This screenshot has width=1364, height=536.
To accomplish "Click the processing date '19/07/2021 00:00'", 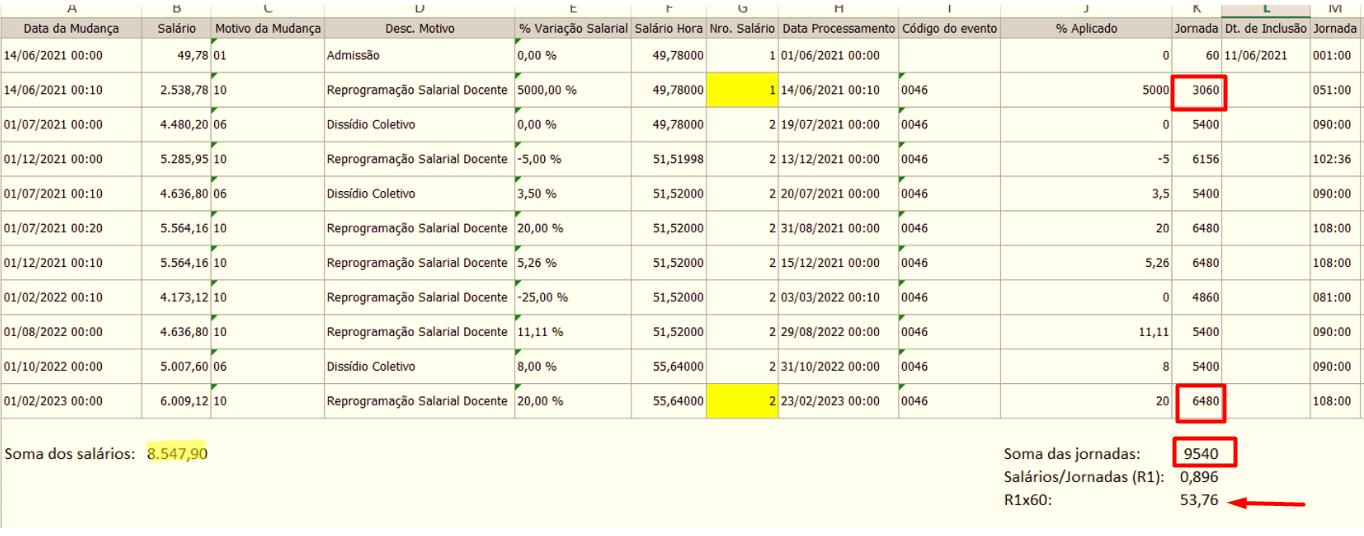I will 838,125.
